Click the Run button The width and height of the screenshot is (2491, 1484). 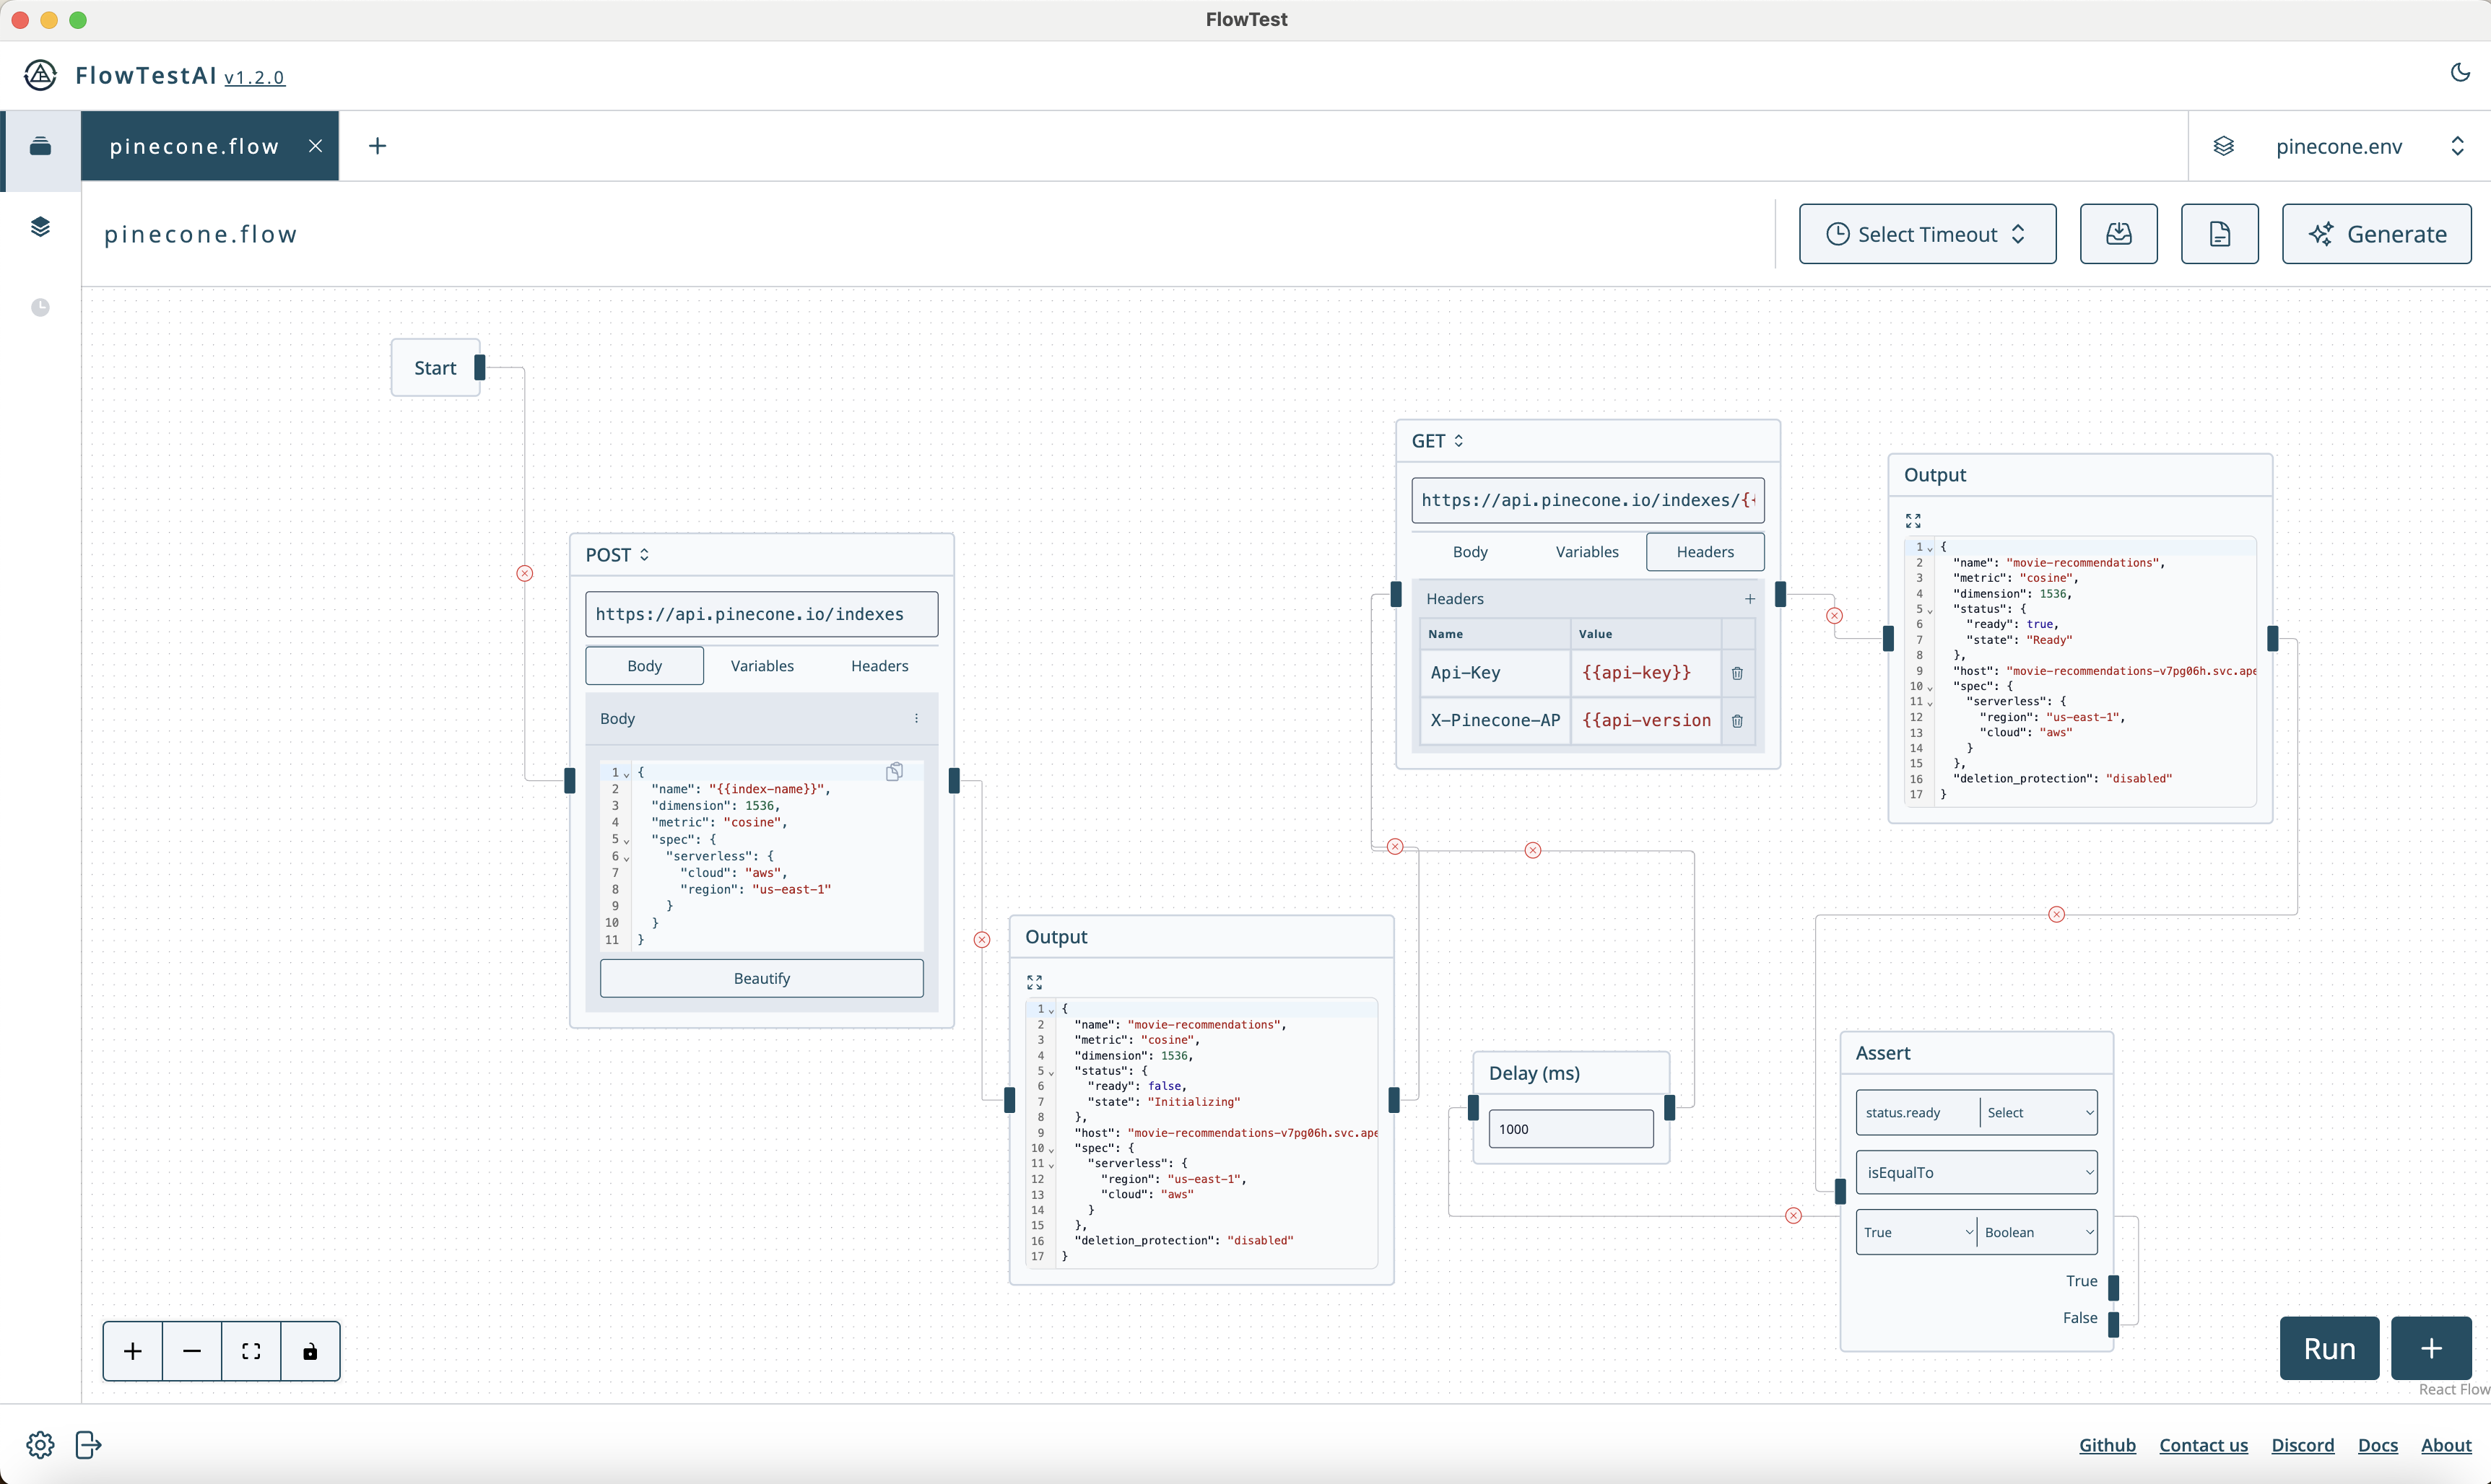coord(2328,1348)
